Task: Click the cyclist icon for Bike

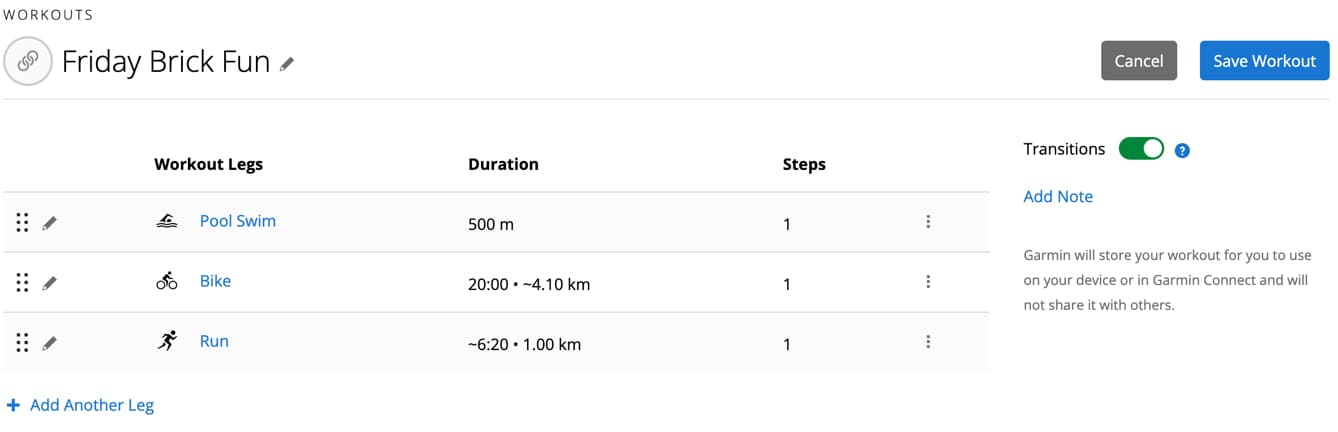Action: (167, 281)
